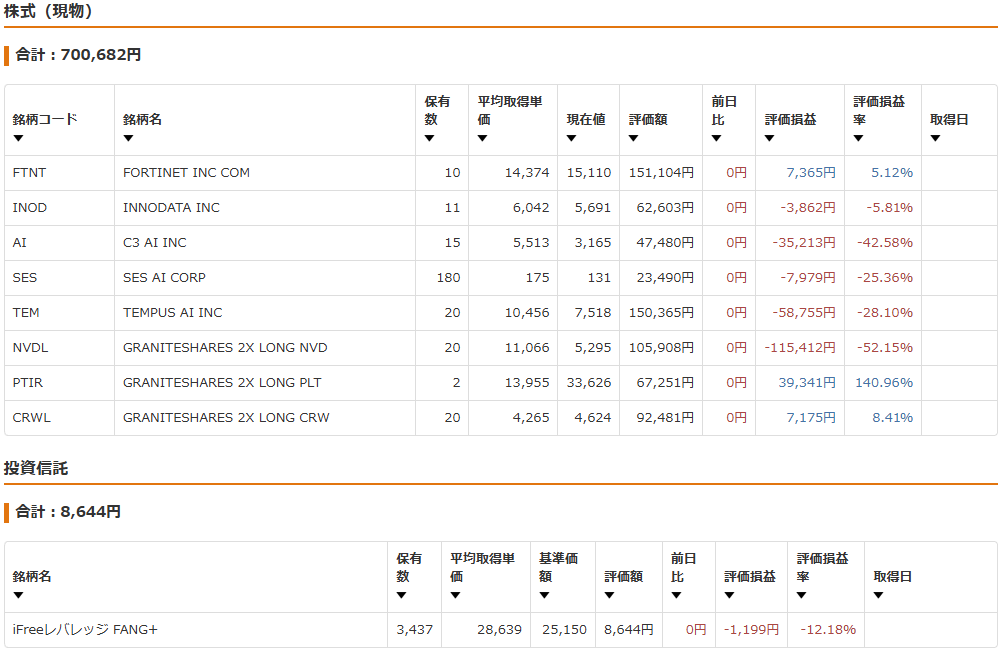998x650 pixels.
Task: Sort 投資信託 table by 銘柄名 arrow
Action: click(x=18, y=595)
